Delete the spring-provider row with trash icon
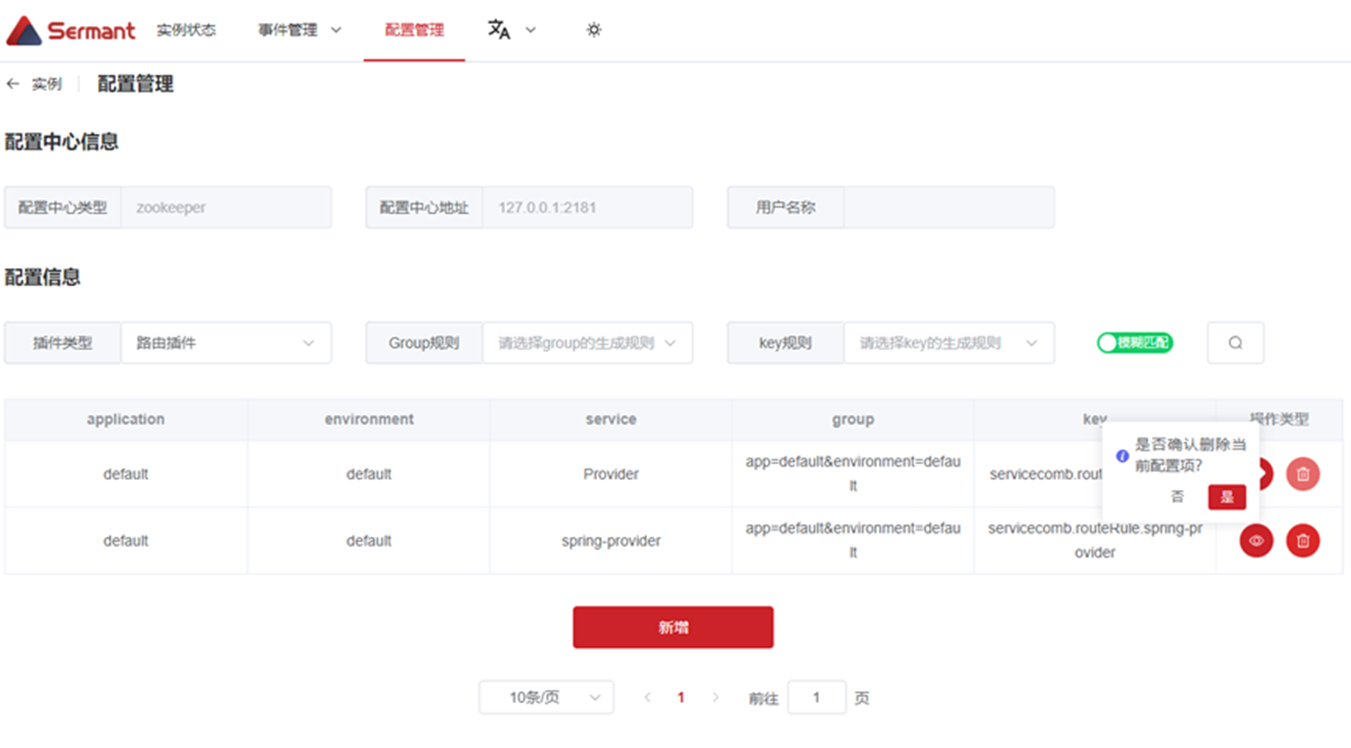Image resolution: width=1351 pixels, height=748 pixels. point(1303,541)
